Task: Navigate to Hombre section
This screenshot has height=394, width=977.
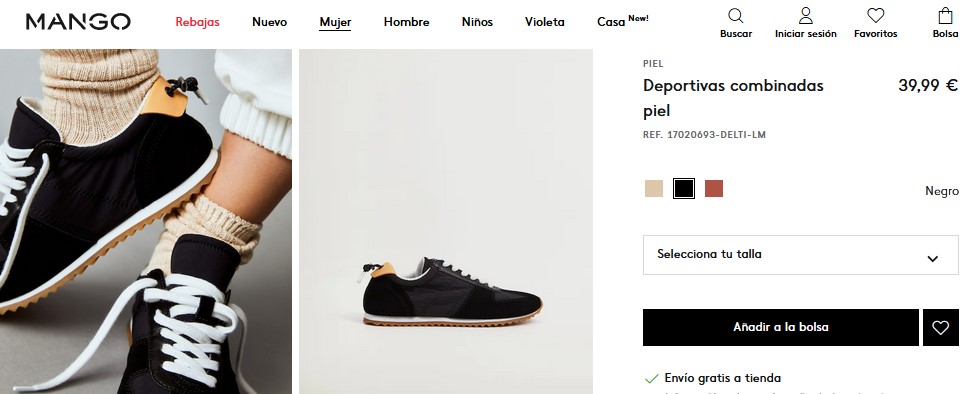Action: (406, 22)
